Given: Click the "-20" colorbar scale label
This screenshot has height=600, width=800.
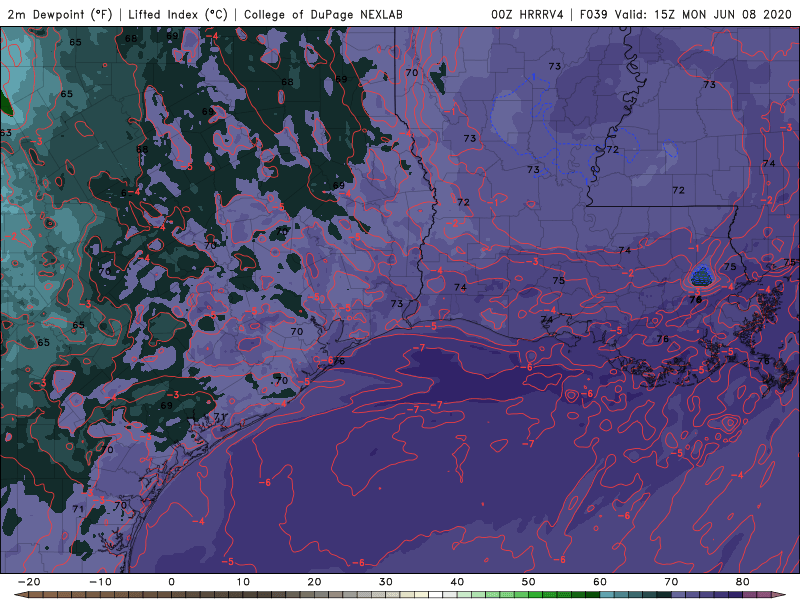Looking at the screenshot, I should coord(29,582).
